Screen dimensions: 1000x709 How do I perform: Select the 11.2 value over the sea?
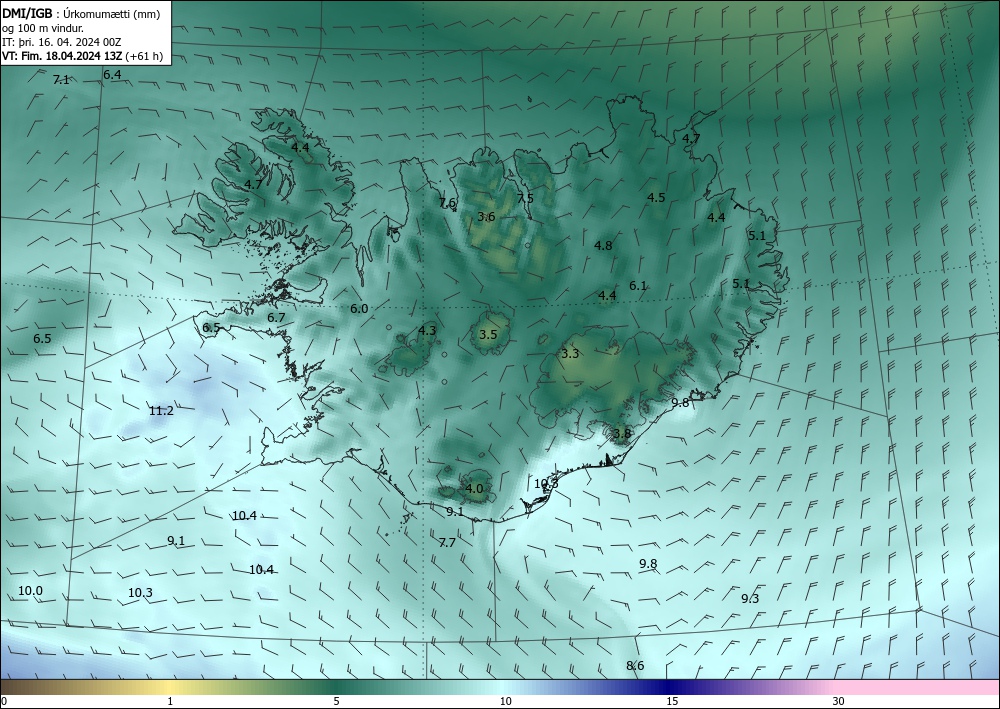(161, 411)
